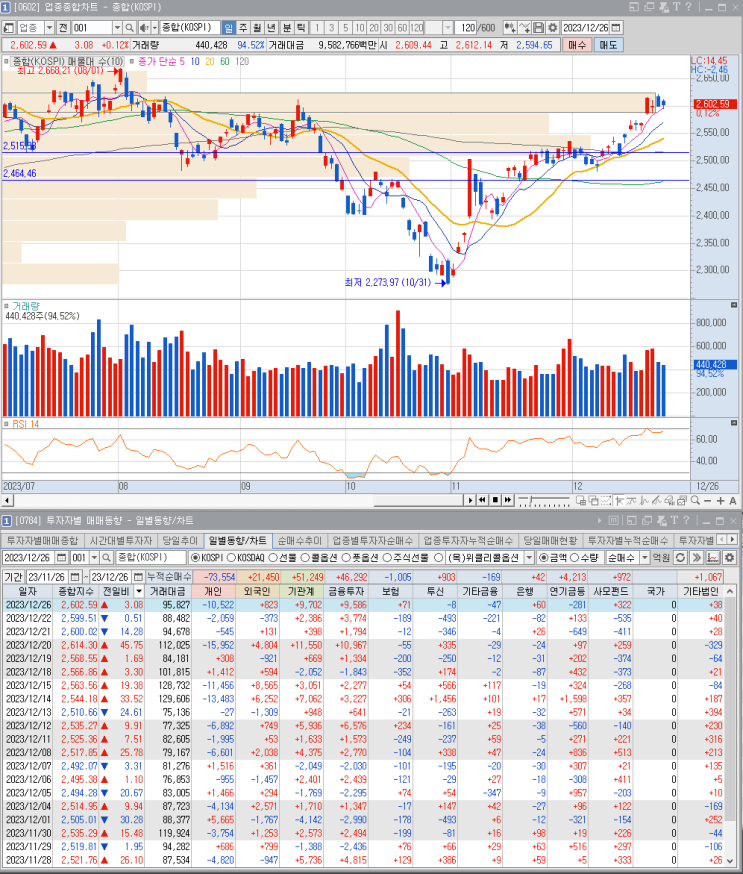Screen dimensions: 743x874
Task: Select the 콜옵션 radio button
Action: pos(305,557)
